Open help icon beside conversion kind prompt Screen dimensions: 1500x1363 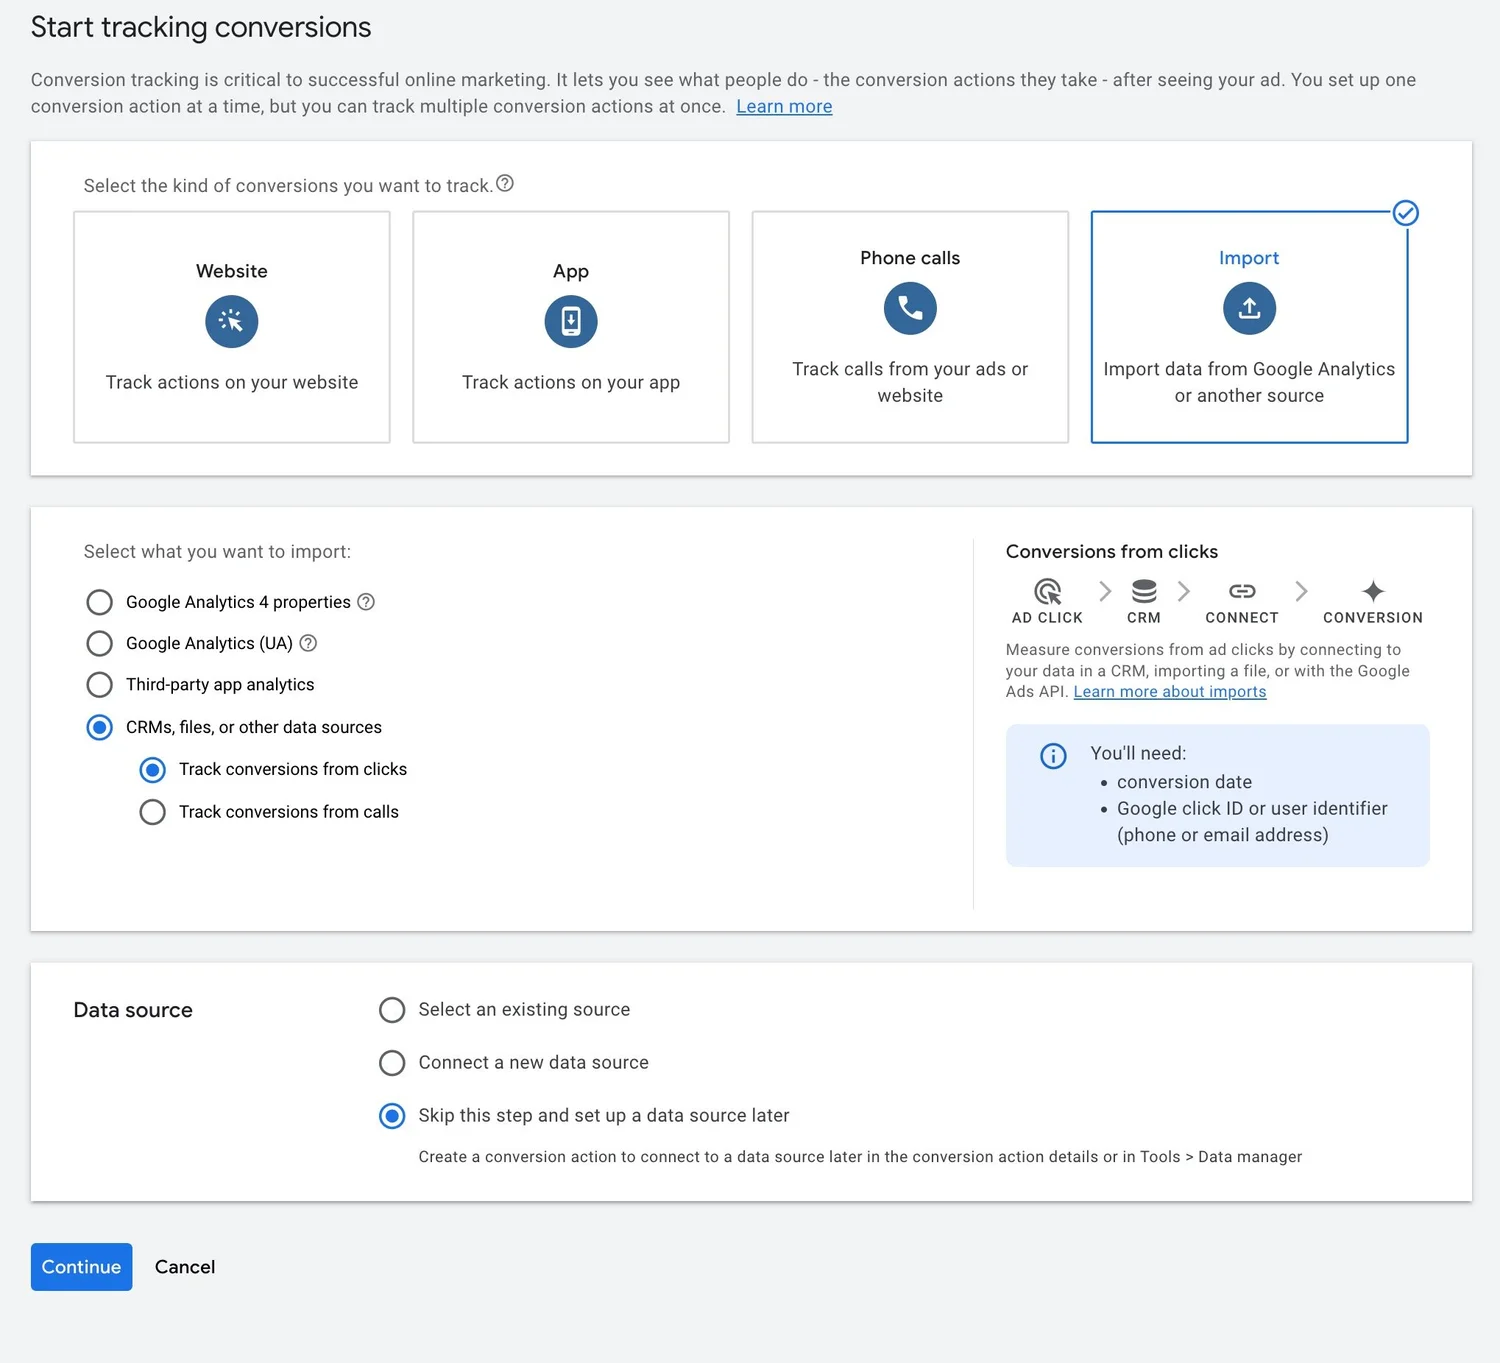point(505,184)
